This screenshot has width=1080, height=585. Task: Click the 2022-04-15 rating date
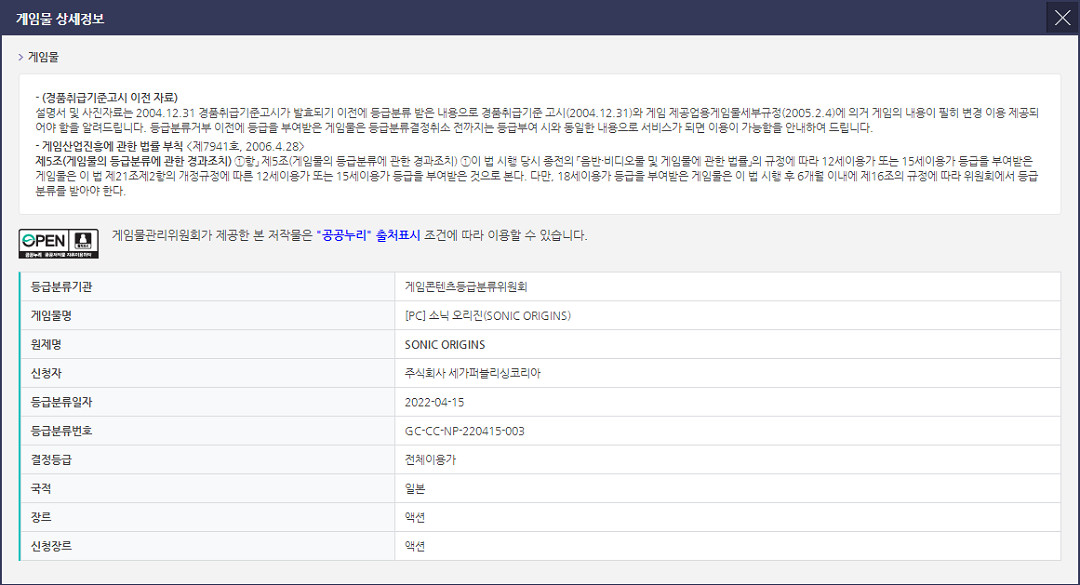pyautogui.click(x=434, y=402)
